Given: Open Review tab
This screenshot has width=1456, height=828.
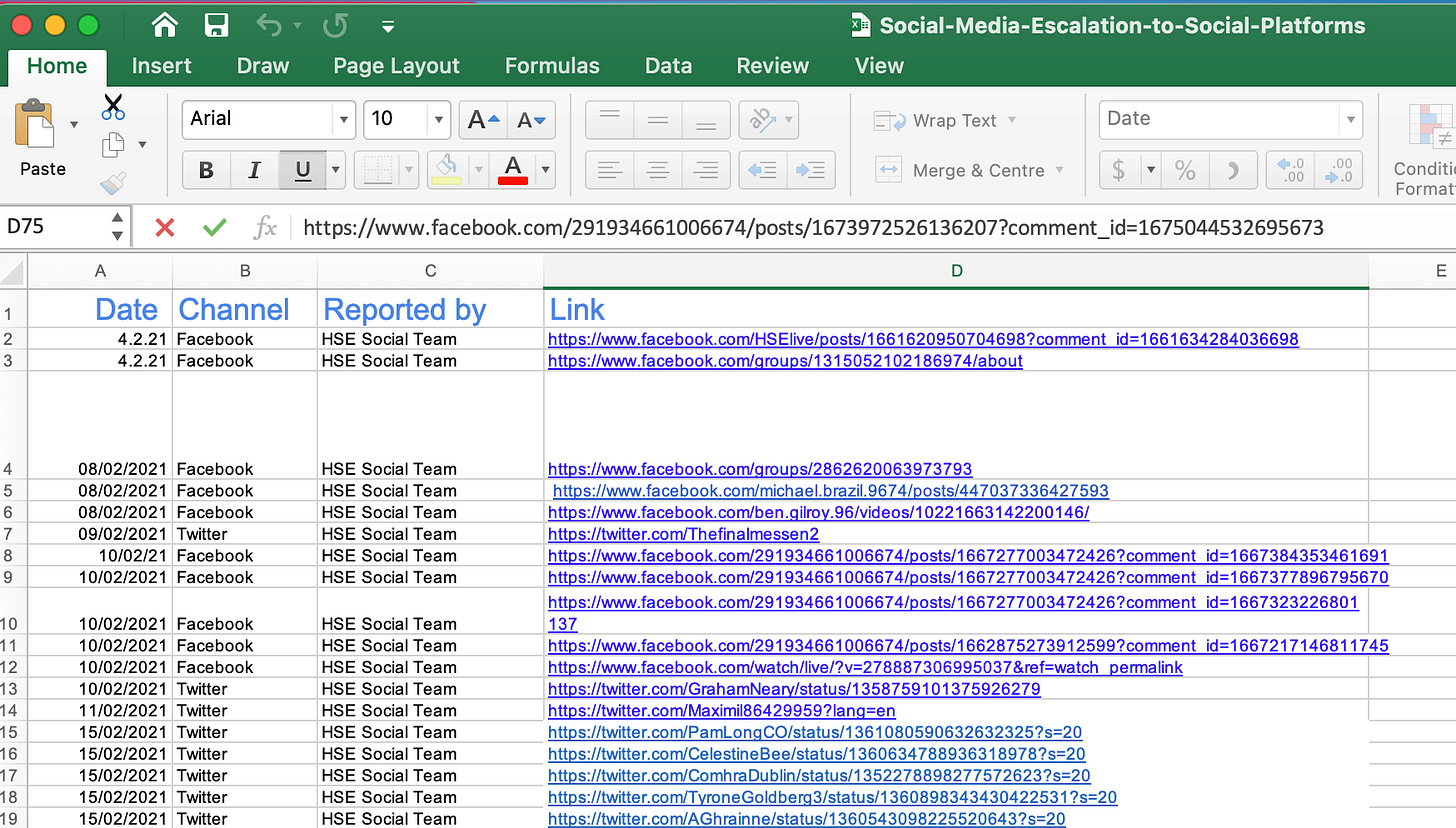Looking at the screenshot, I should pos(772,66).
